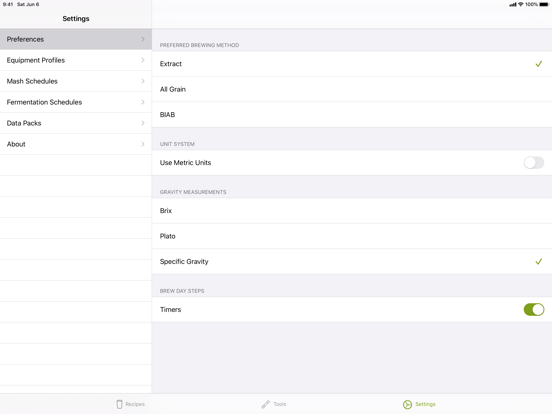Open Preferences in sidebar
The width and height of the screenshot is (552, 414).
click(76, 39)
